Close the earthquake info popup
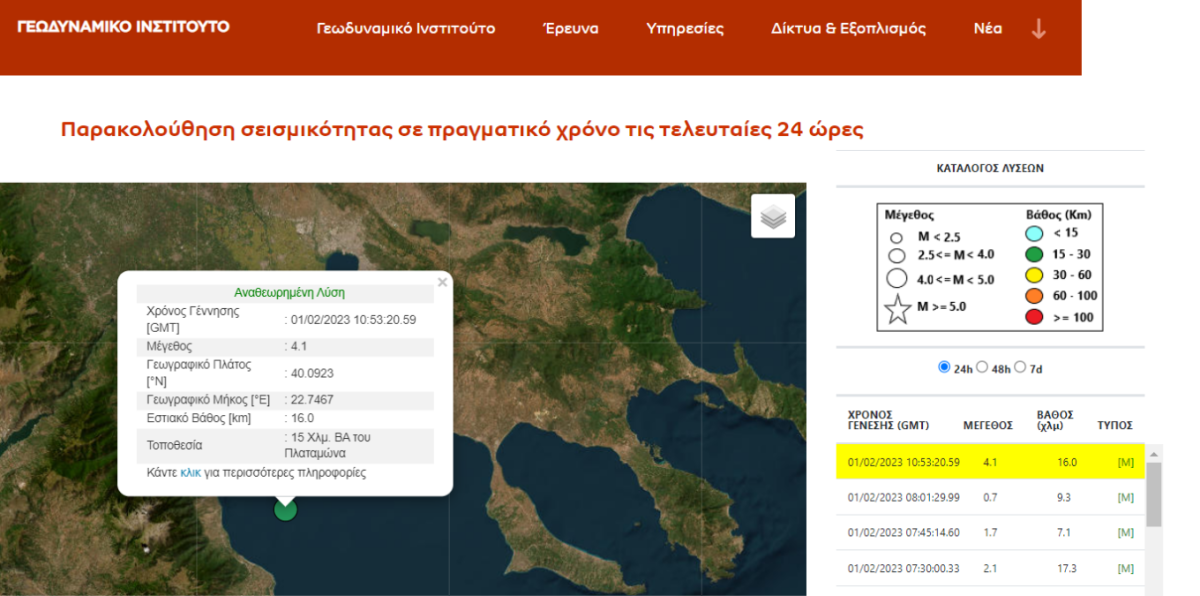 pyautogui.click(x=442, y=283)
